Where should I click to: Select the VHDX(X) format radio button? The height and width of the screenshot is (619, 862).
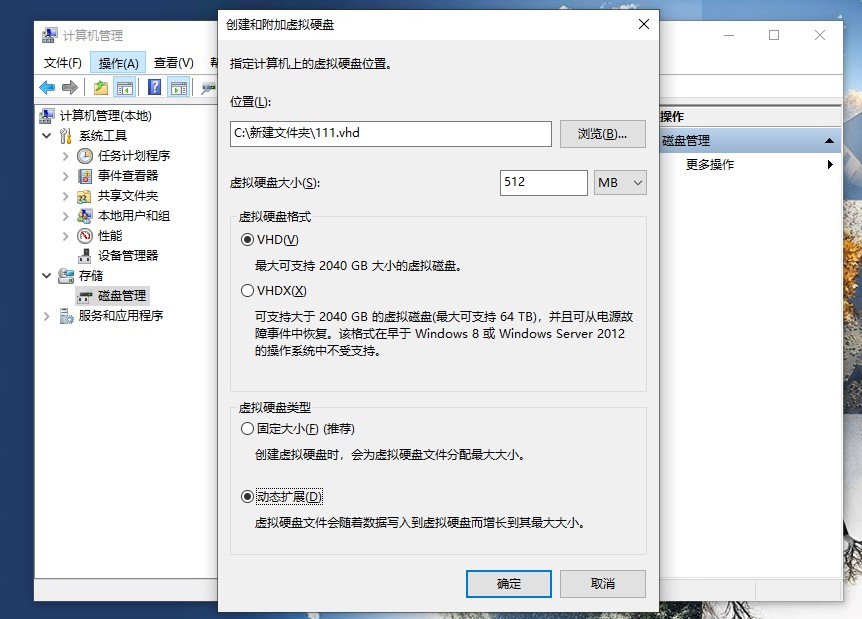pos(247,291)
